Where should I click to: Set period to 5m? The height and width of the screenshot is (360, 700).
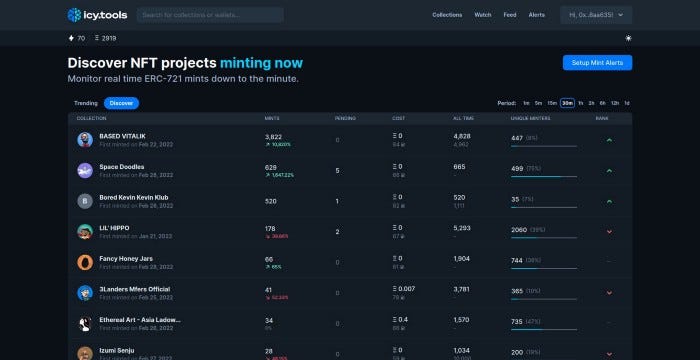point(538,103)
